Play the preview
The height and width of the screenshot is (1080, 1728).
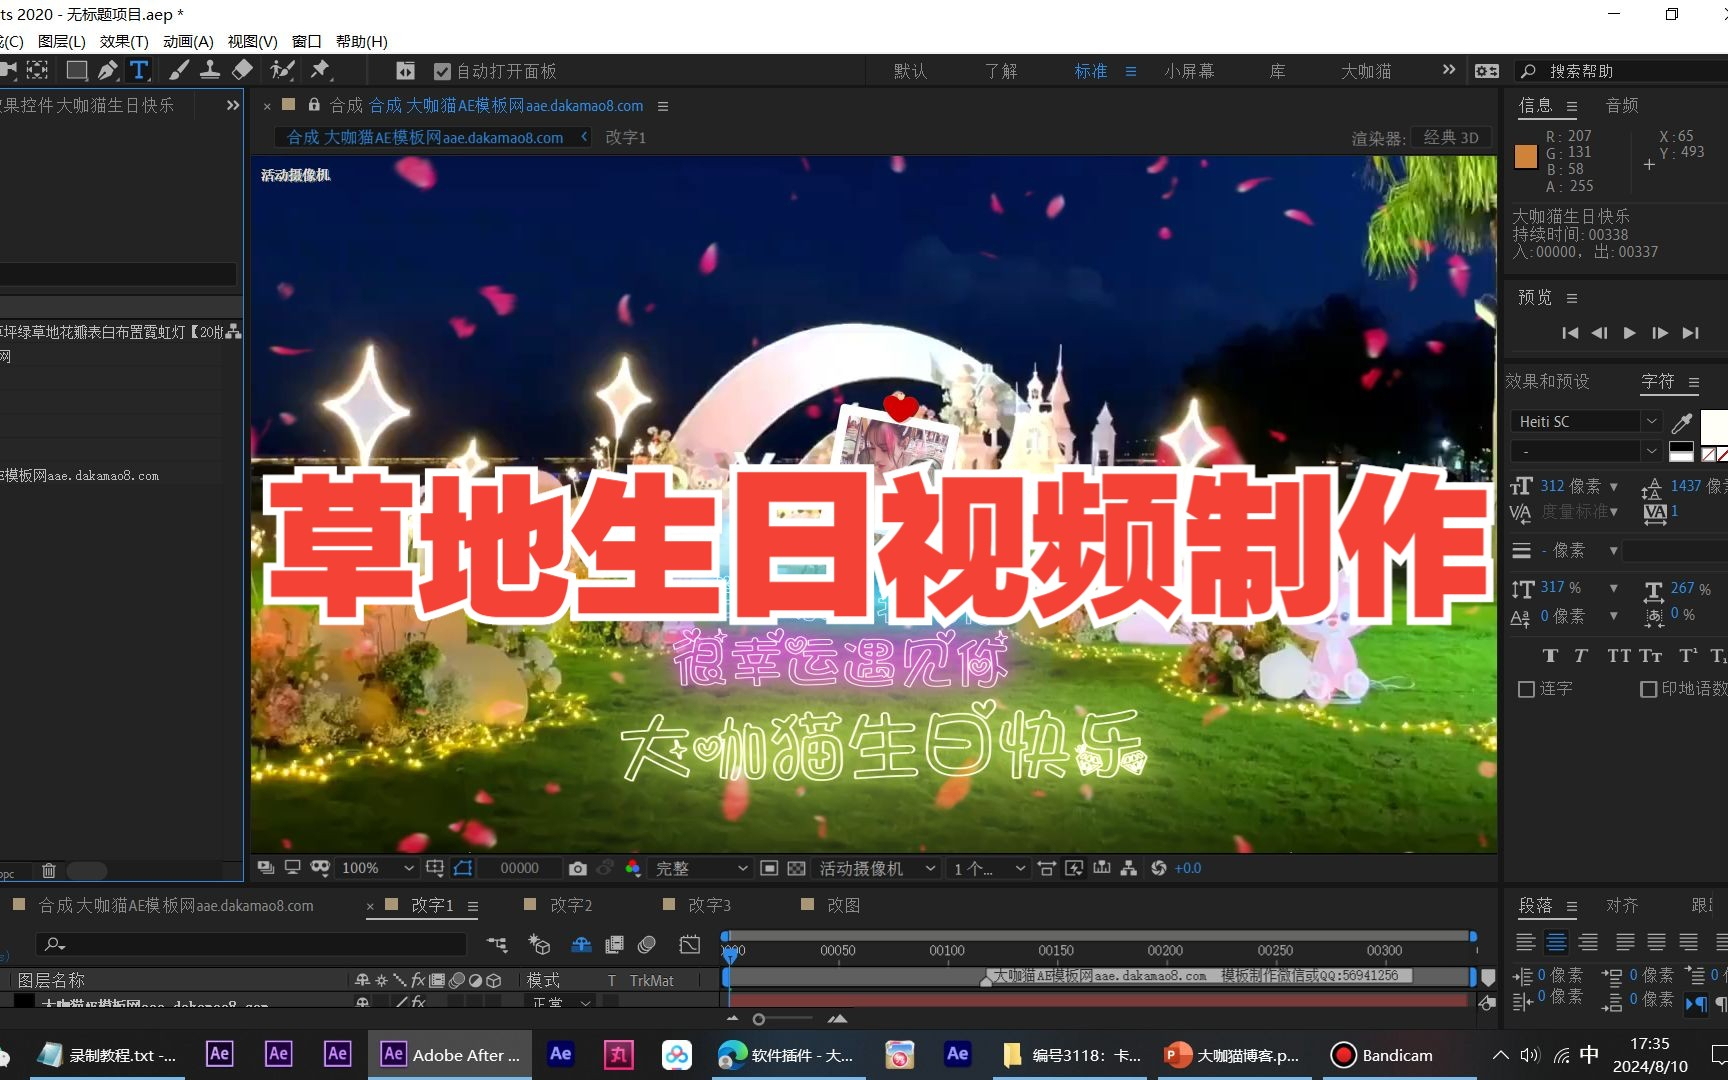1630,333
